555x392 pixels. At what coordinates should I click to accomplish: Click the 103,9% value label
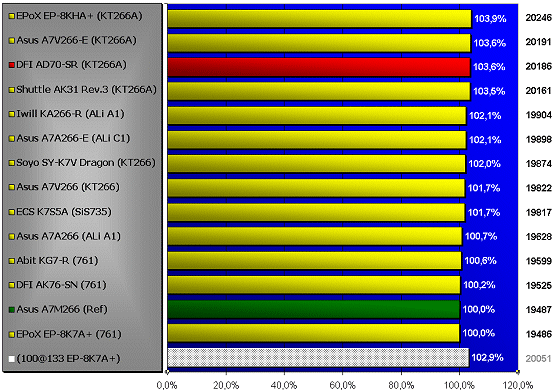point(490,19)
